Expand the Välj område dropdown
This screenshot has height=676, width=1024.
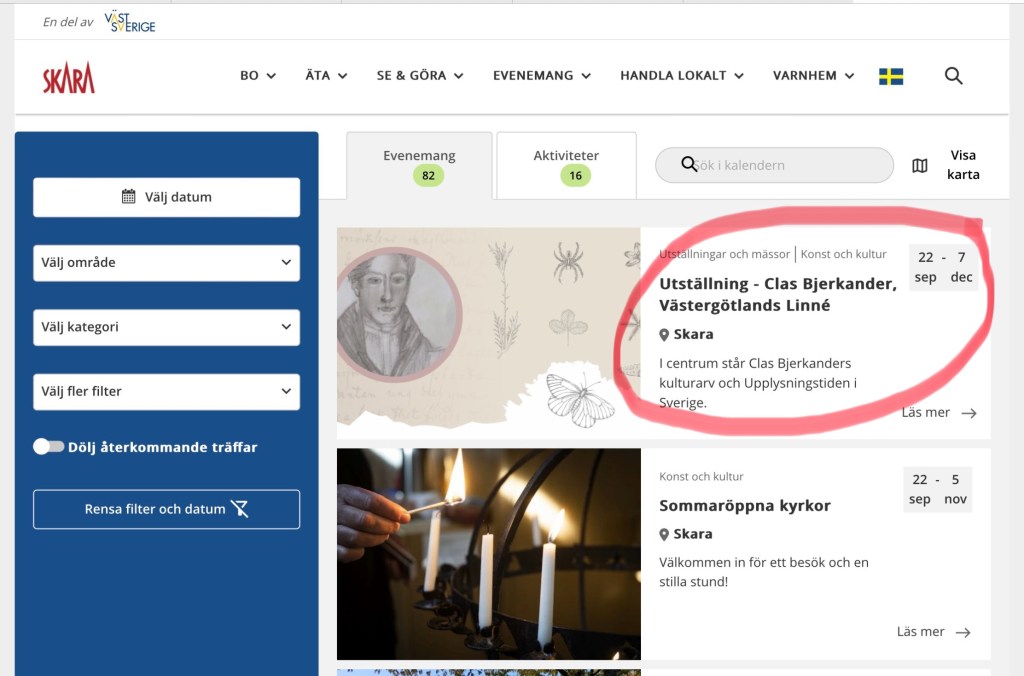point(166,263)
